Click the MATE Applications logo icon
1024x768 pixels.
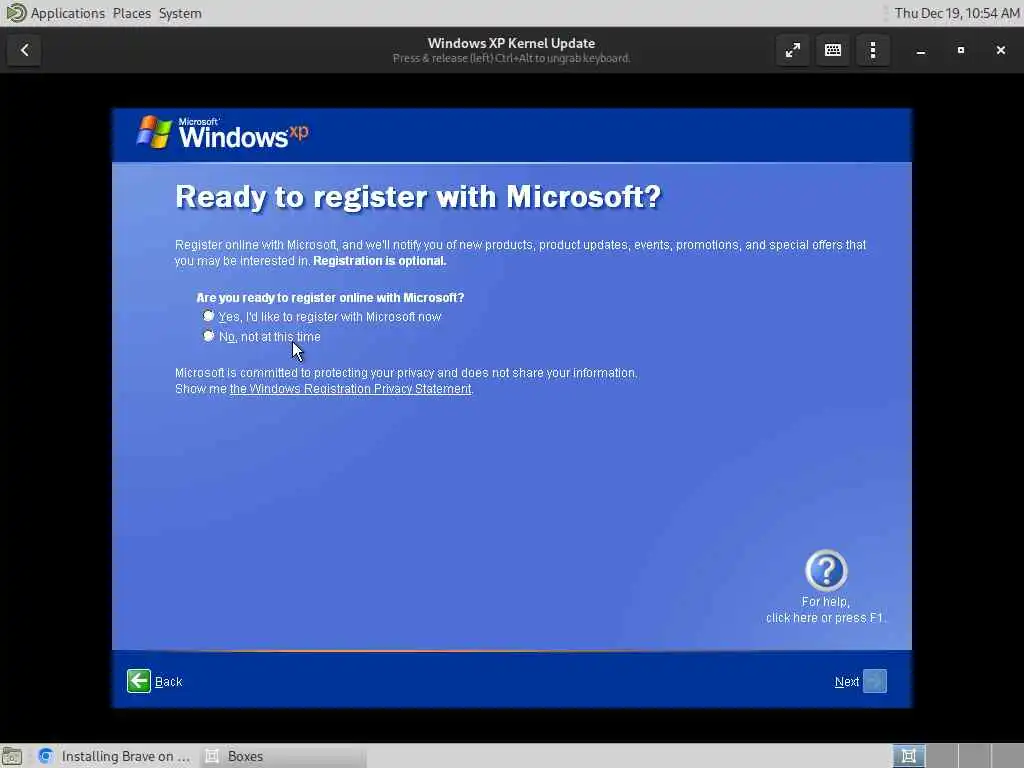pyautogui.click(x=16, y=12)
